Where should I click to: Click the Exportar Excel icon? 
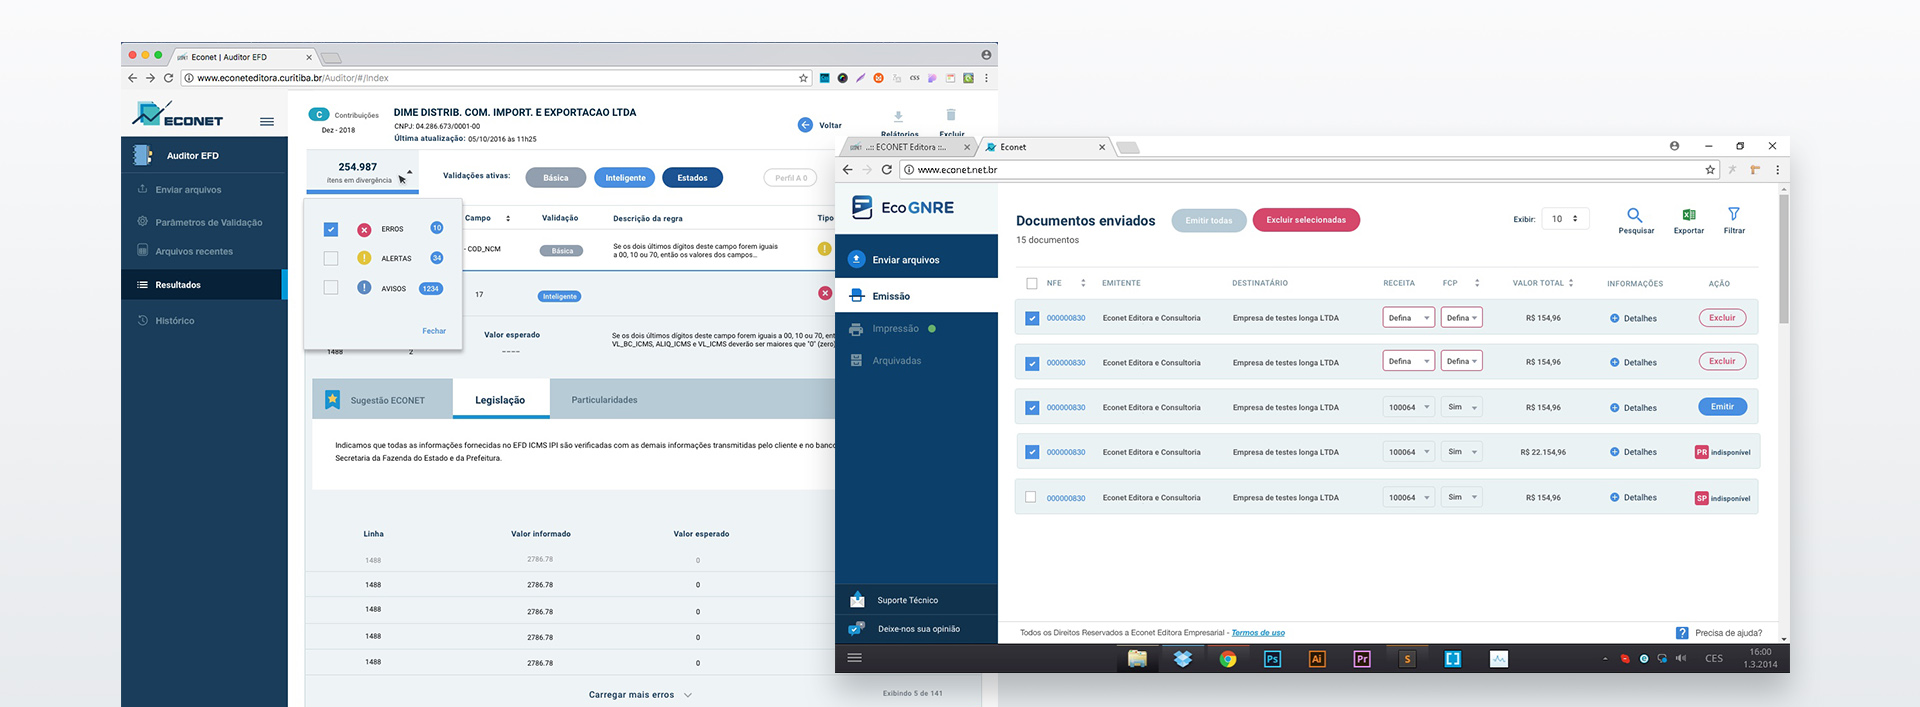pyautogui.click(x=1689, y=215)
